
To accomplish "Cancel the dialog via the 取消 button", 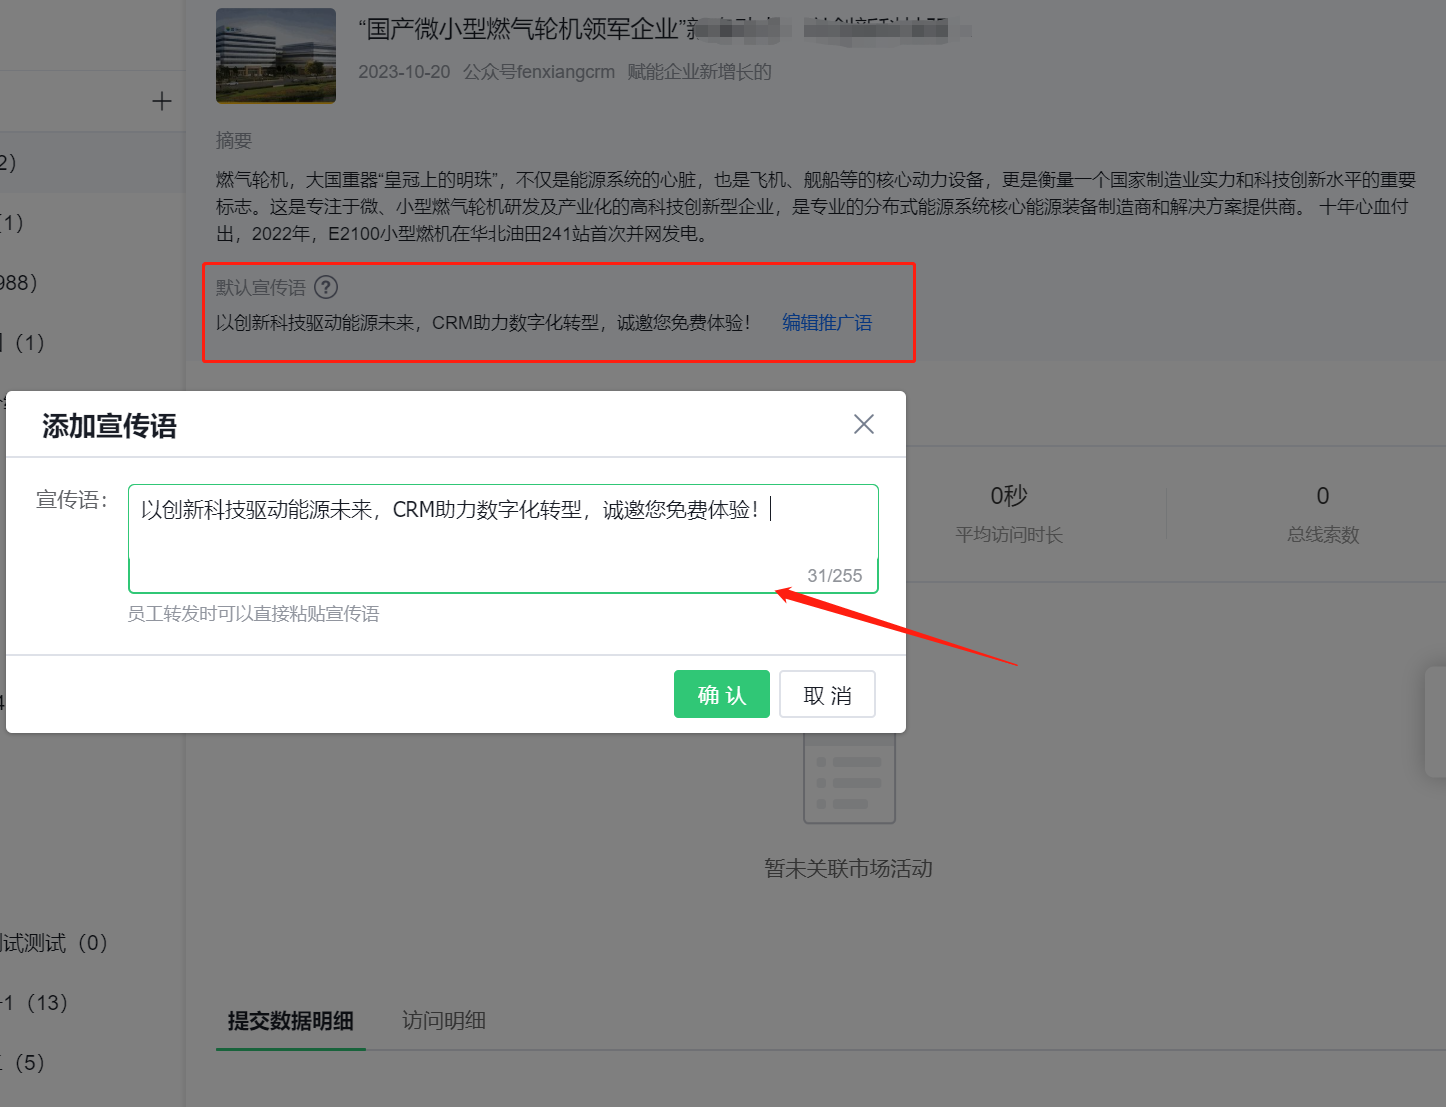I will click(x=827, y=693).
